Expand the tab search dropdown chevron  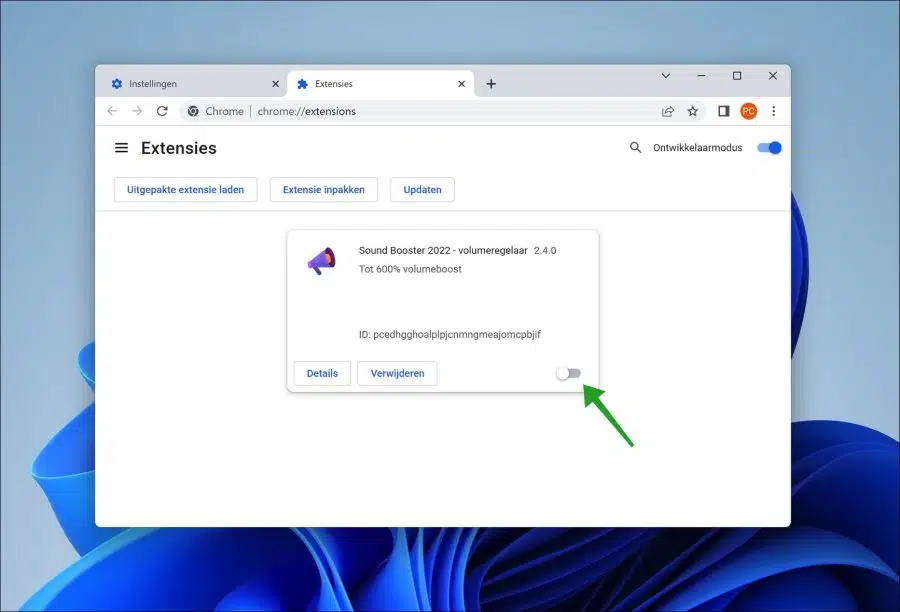666,76
